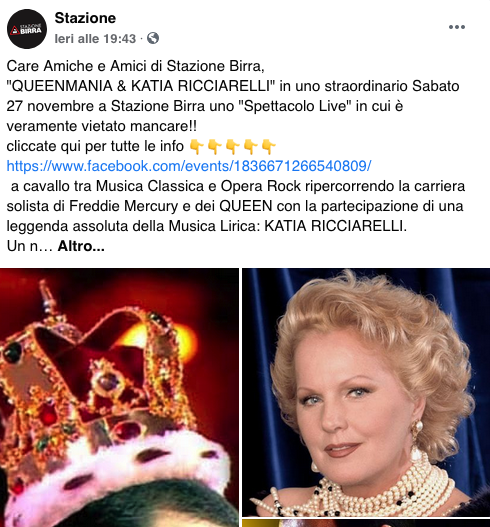Open the Stazione page name link
The width and height of the screenshot is (490, 527).
point(85,18)
